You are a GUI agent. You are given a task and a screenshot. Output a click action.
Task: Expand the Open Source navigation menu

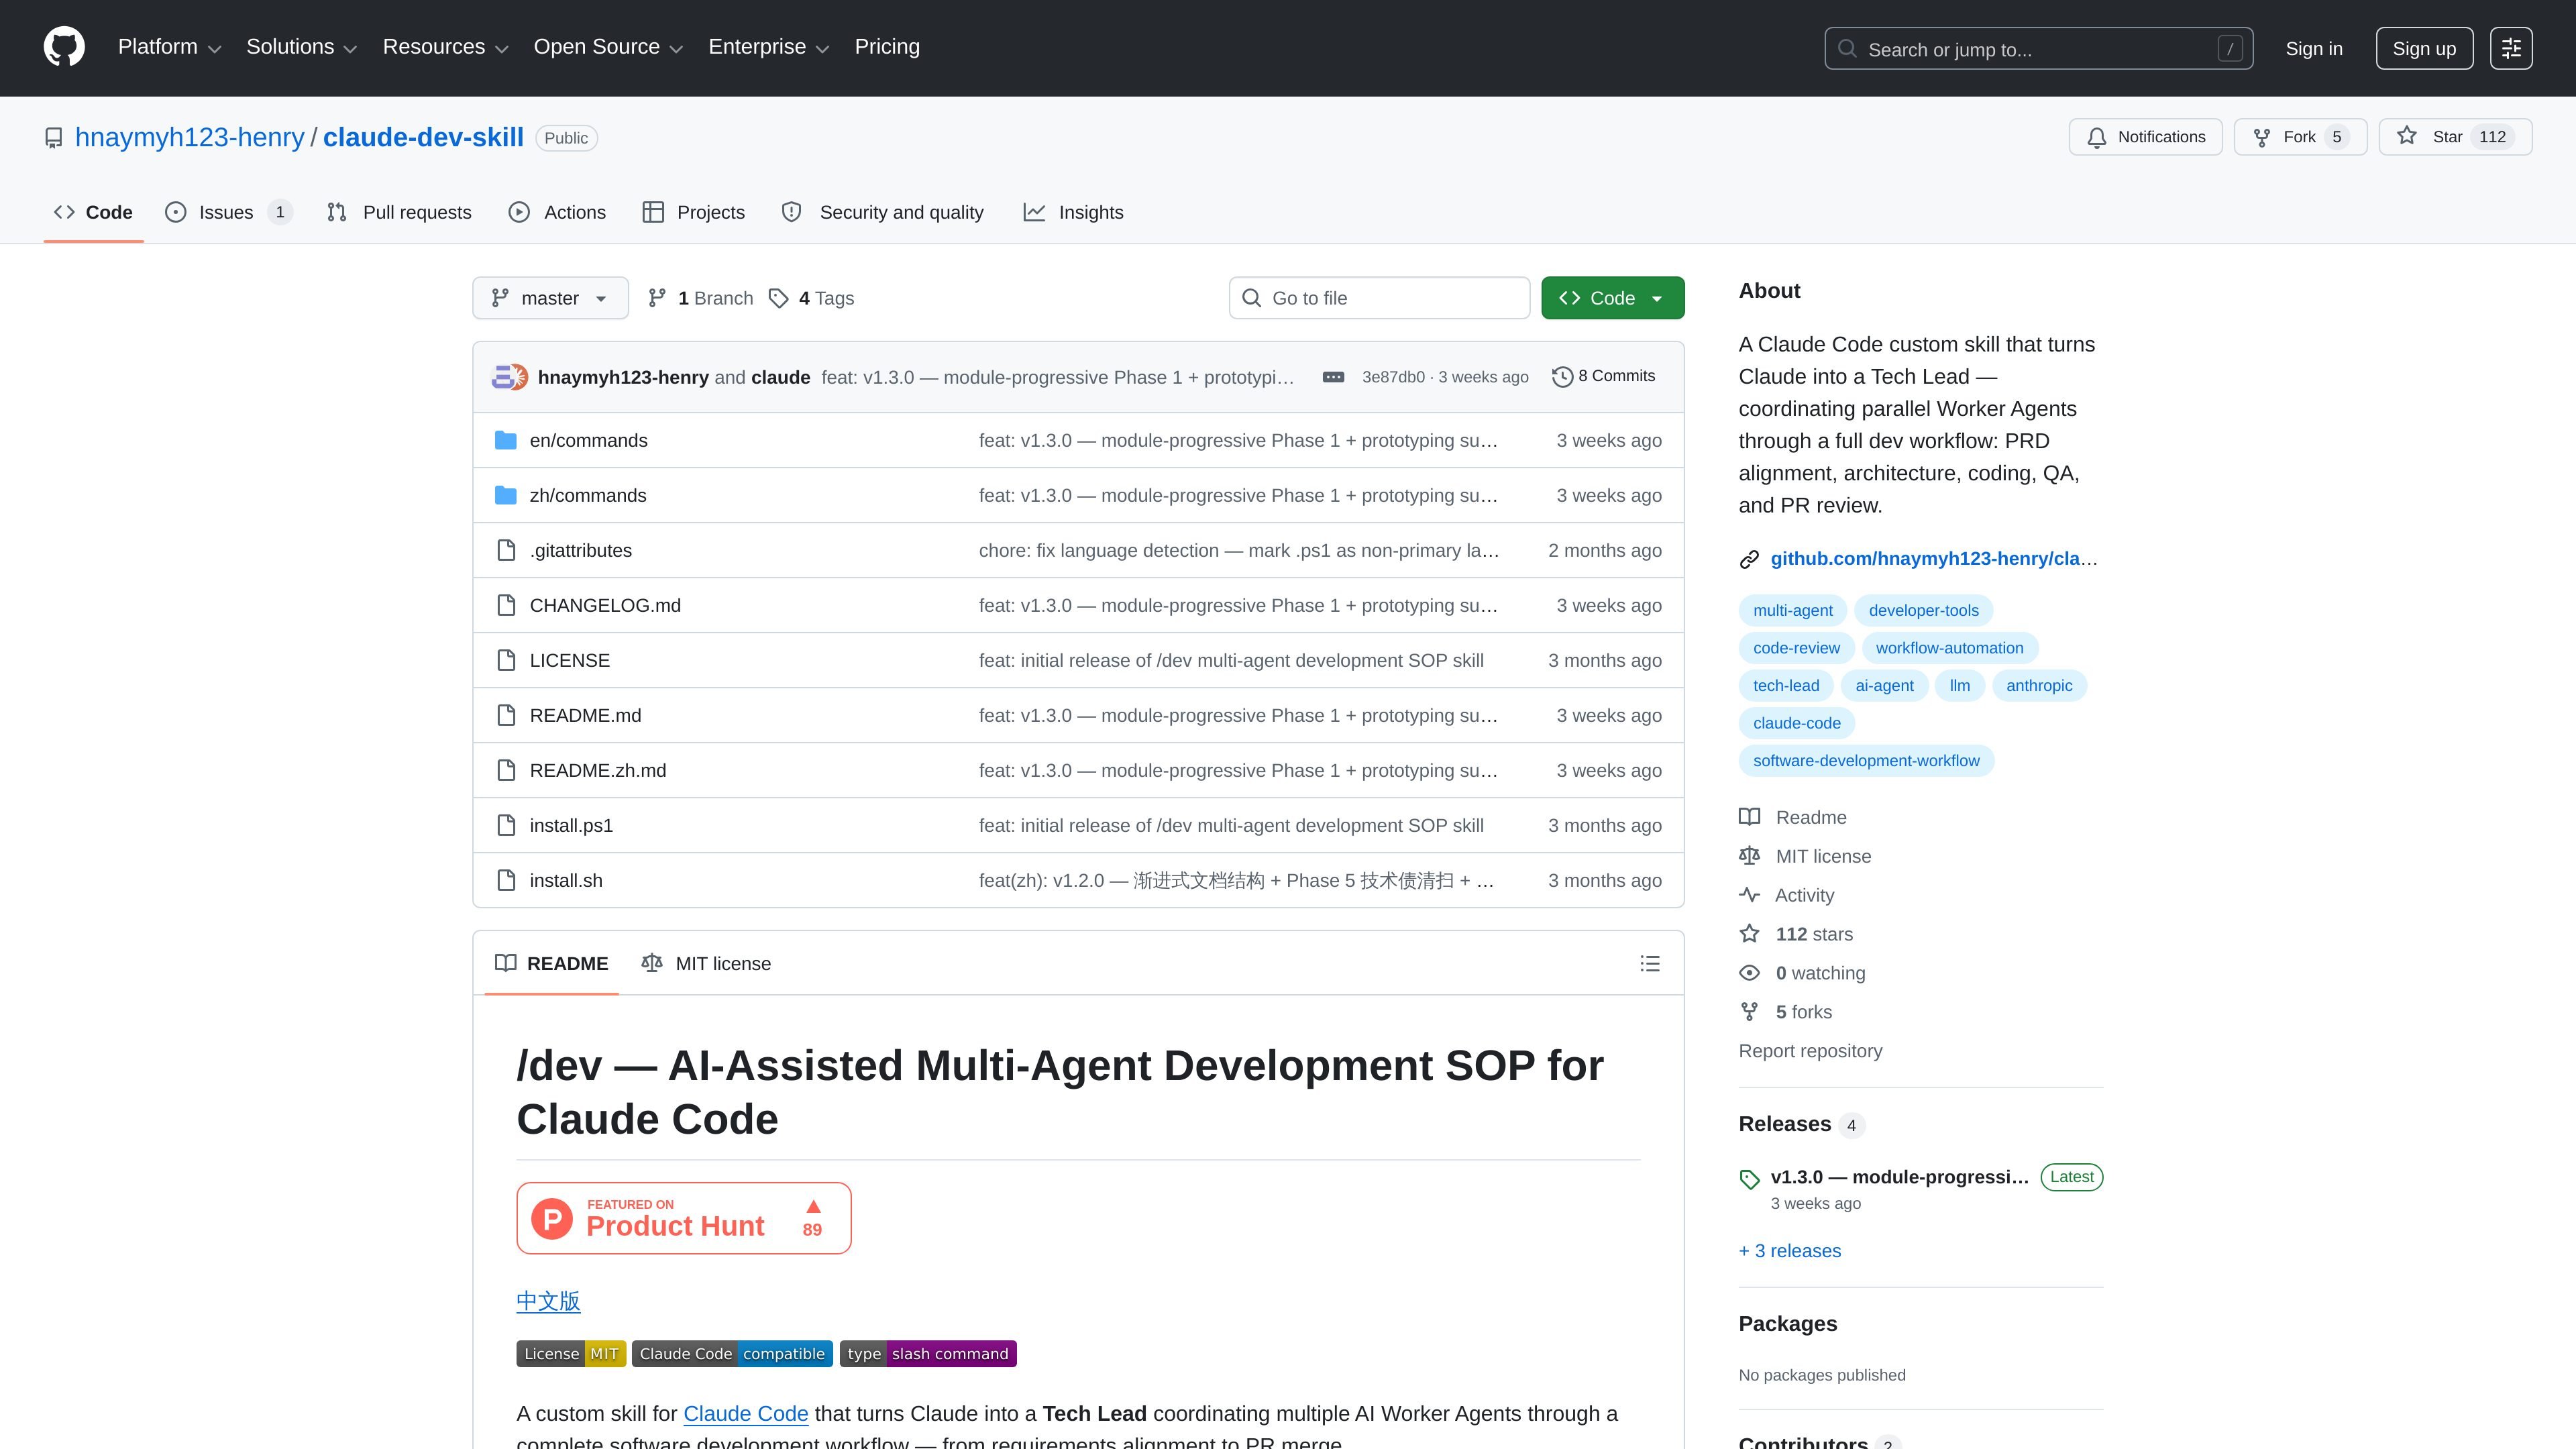point(608,47)
